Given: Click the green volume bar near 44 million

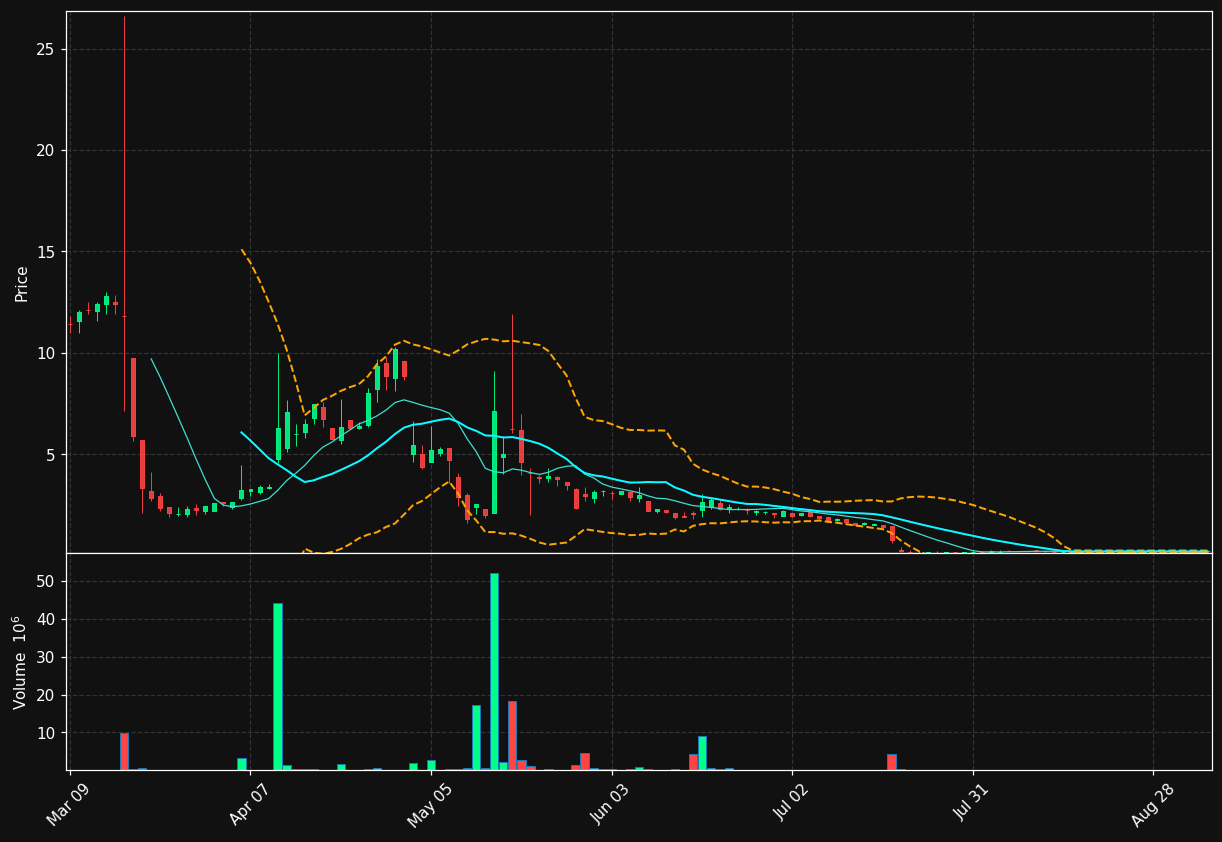Looking at the screenshot, I should (x=278, y=687).
